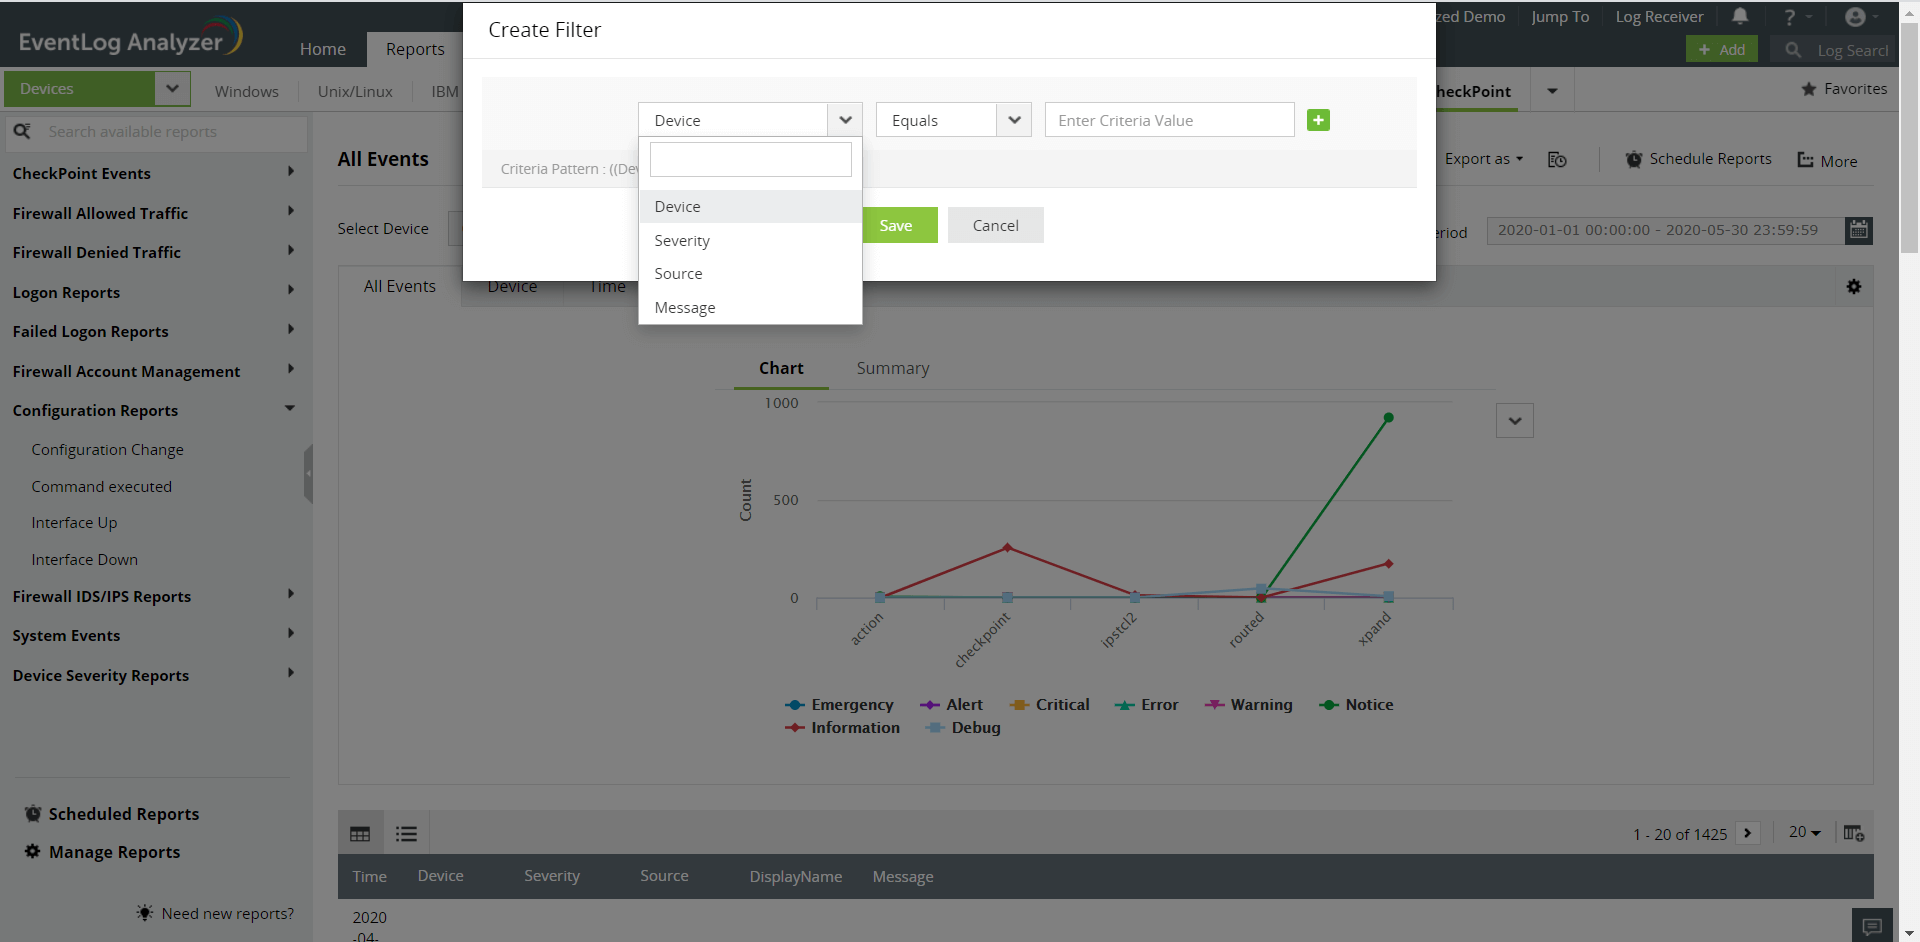Click the green plus add-criteria icon

tap(1318, 120)
